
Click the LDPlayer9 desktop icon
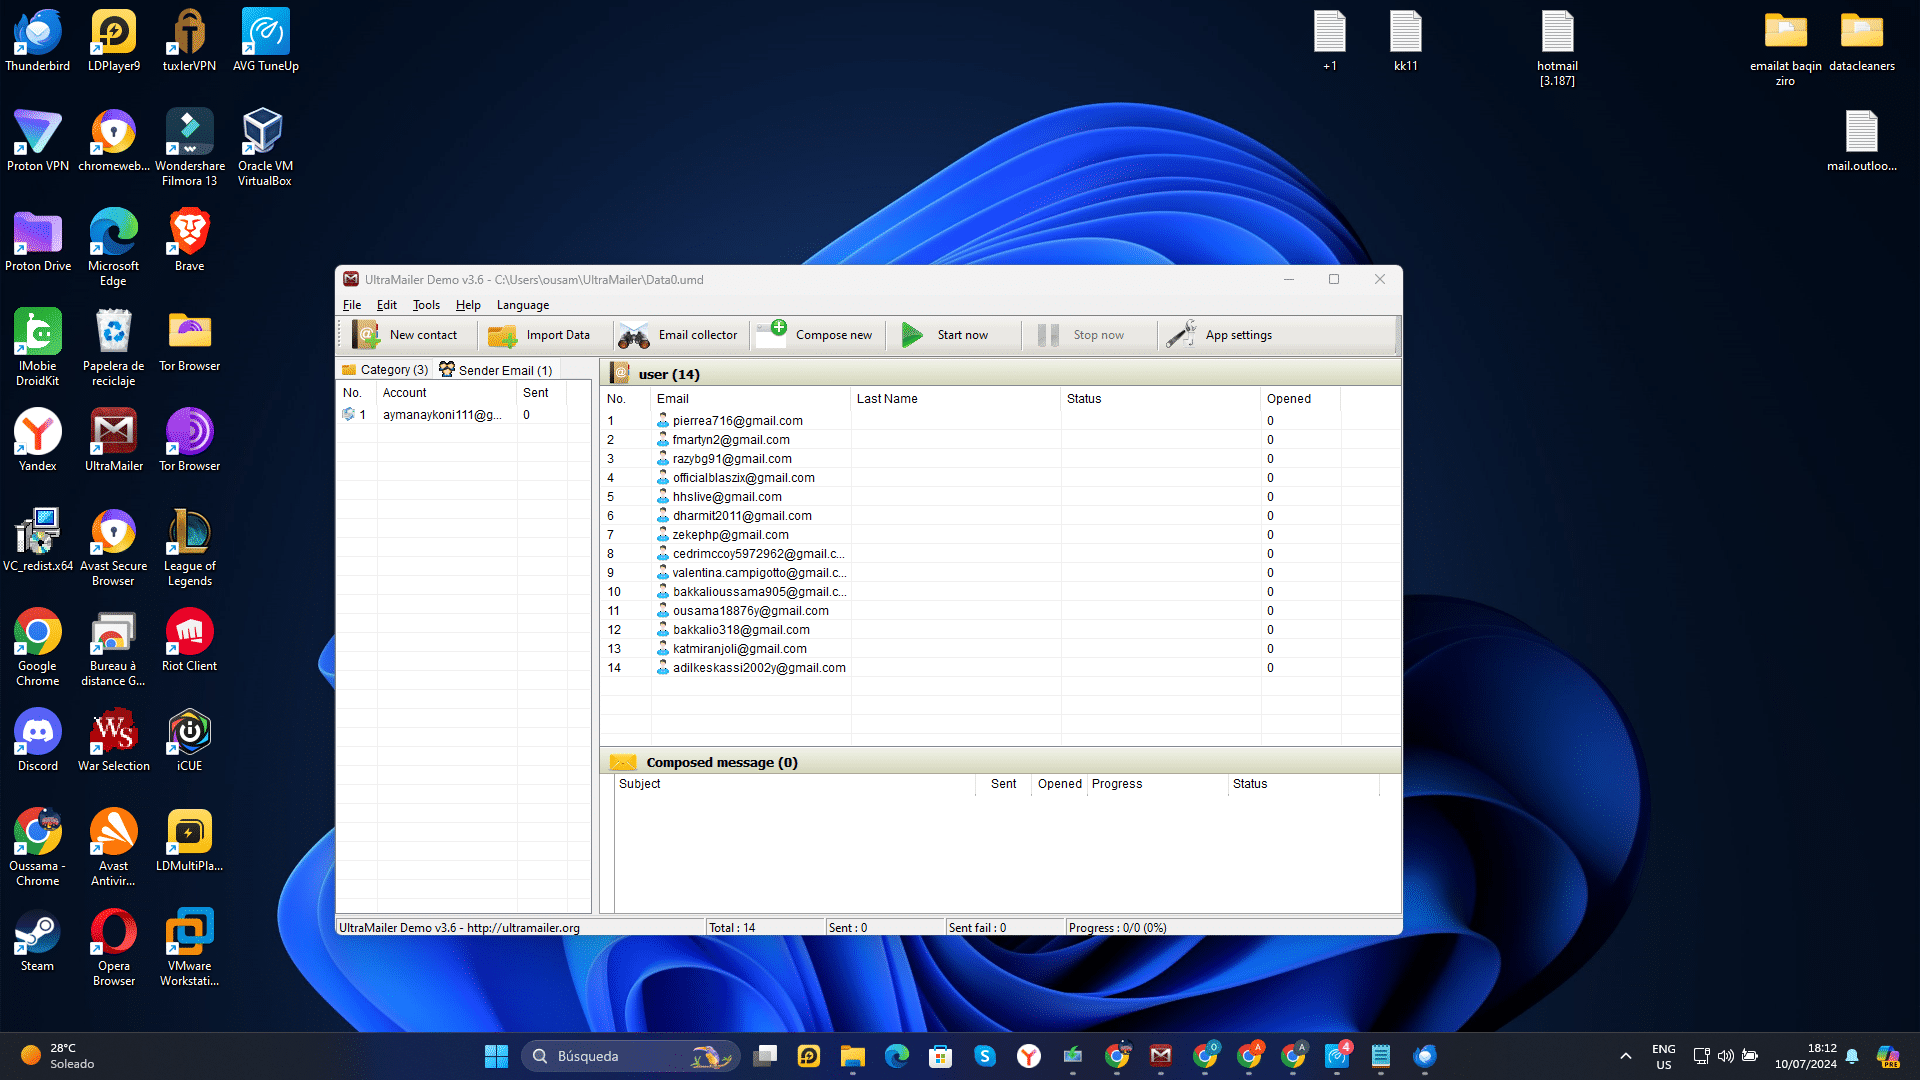point(114,41)
